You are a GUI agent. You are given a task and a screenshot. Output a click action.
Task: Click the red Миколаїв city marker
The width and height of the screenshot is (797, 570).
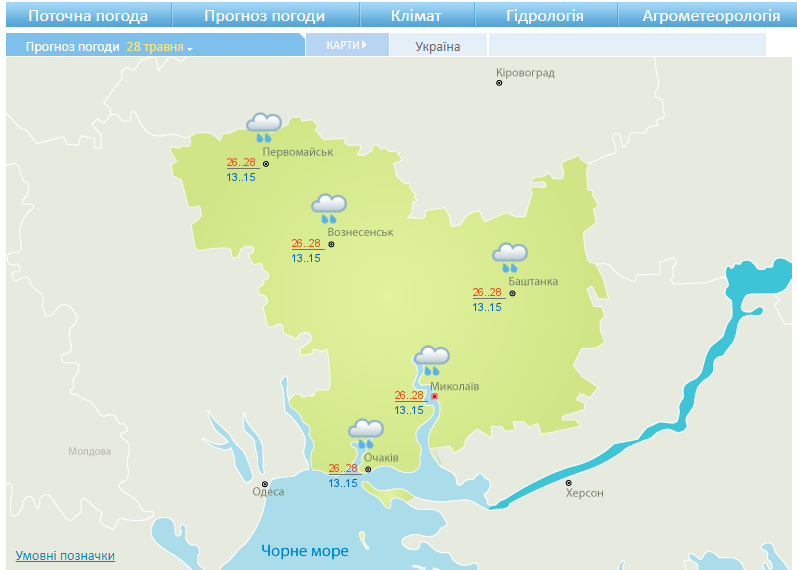(435, 396)
